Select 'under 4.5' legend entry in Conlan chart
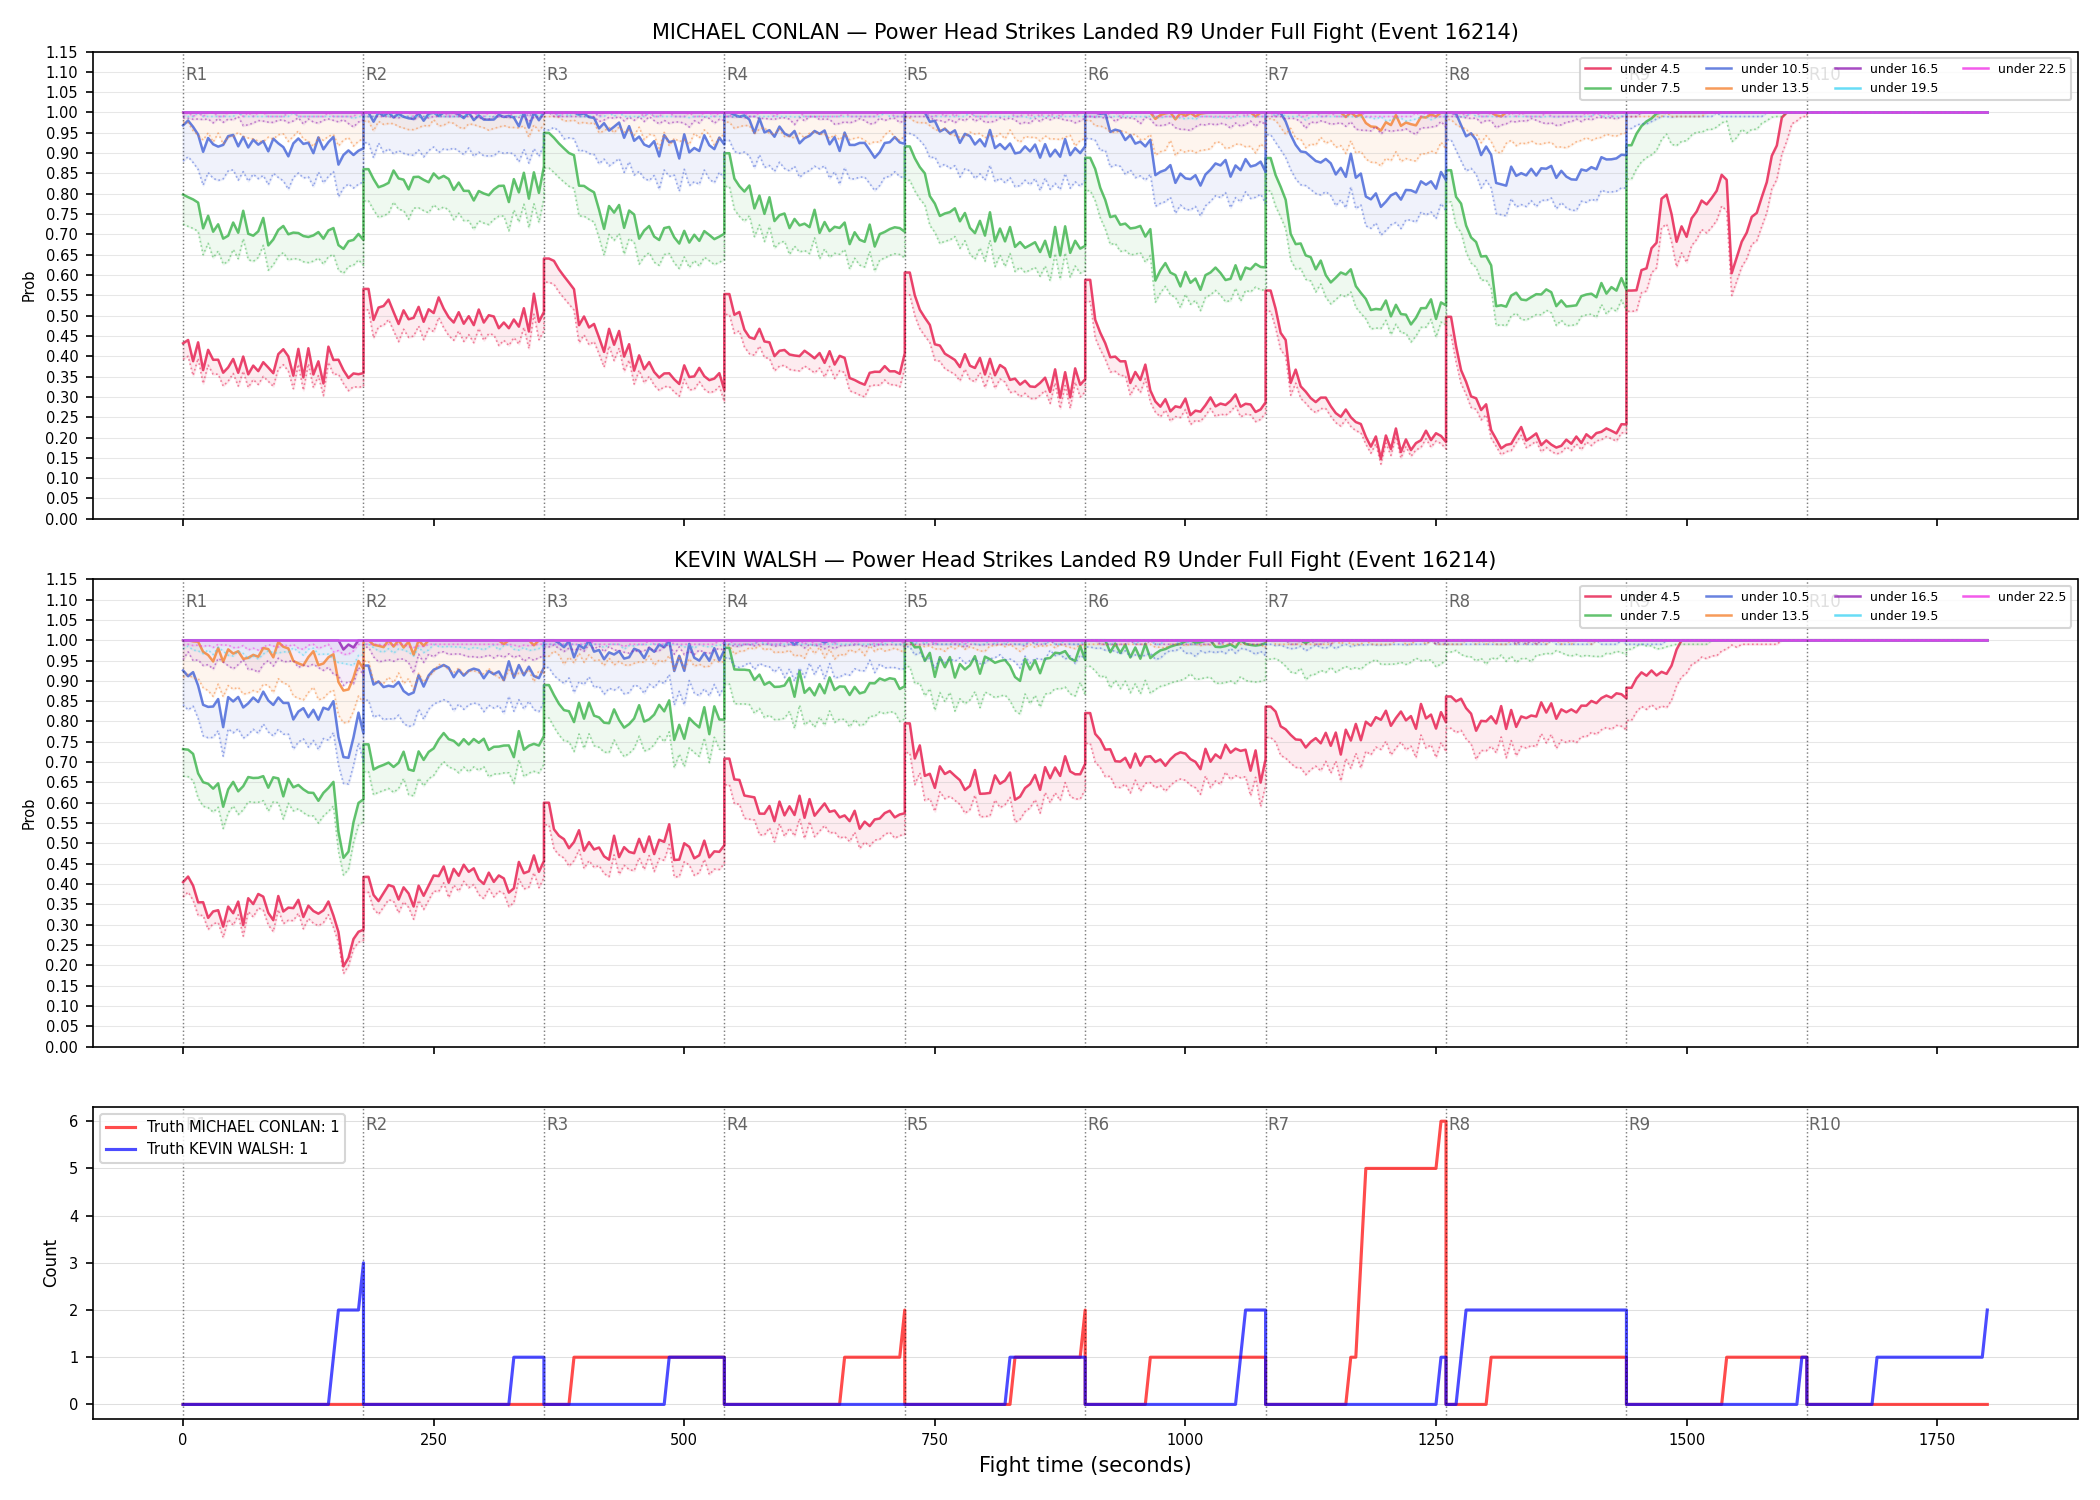 [x=1632, y=69]
